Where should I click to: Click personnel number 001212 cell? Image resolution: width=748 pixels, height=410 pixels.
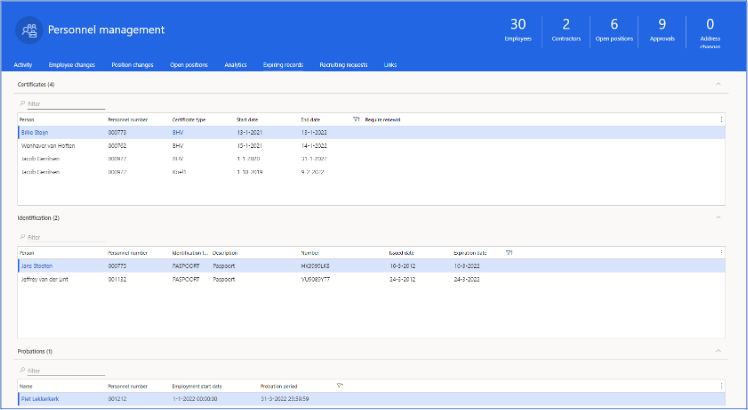click(x=117, y=399)
